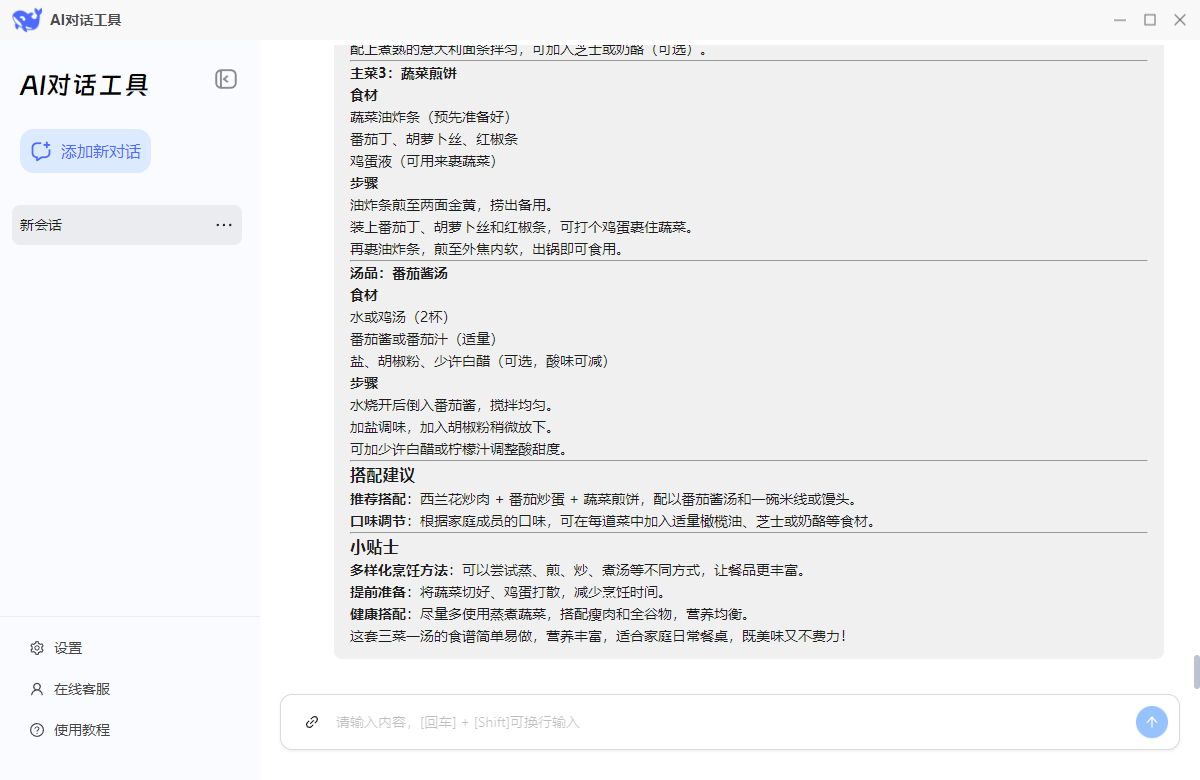Click the line 水或鸡汤（2杯）
The image size is (1200, 780).
coord(400,317)
